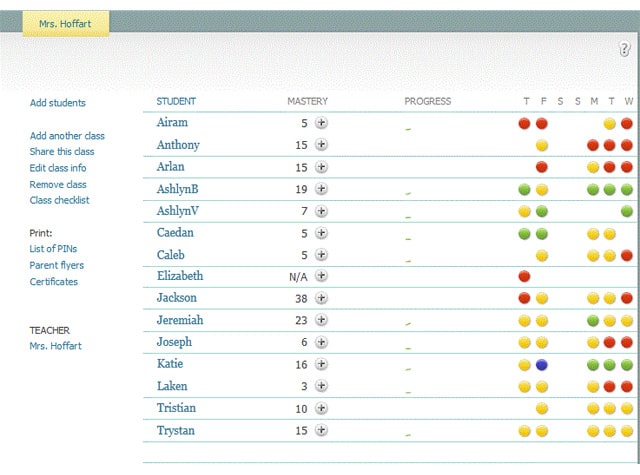
Task: Open Parent flyers print link
Action: pyautogui.click(x=56, y=265)
